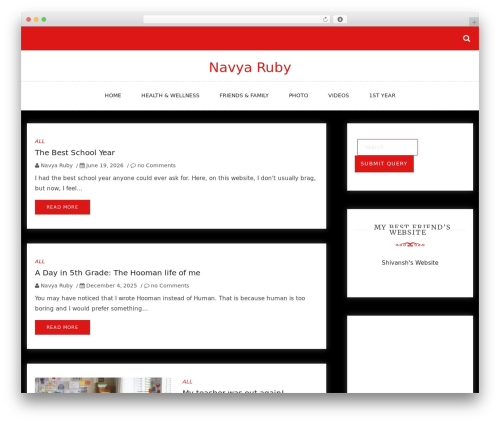Viewport: 500px width, 423px height.
Task: Click Navya Ruby author on December 4 post
Action: 56,286
